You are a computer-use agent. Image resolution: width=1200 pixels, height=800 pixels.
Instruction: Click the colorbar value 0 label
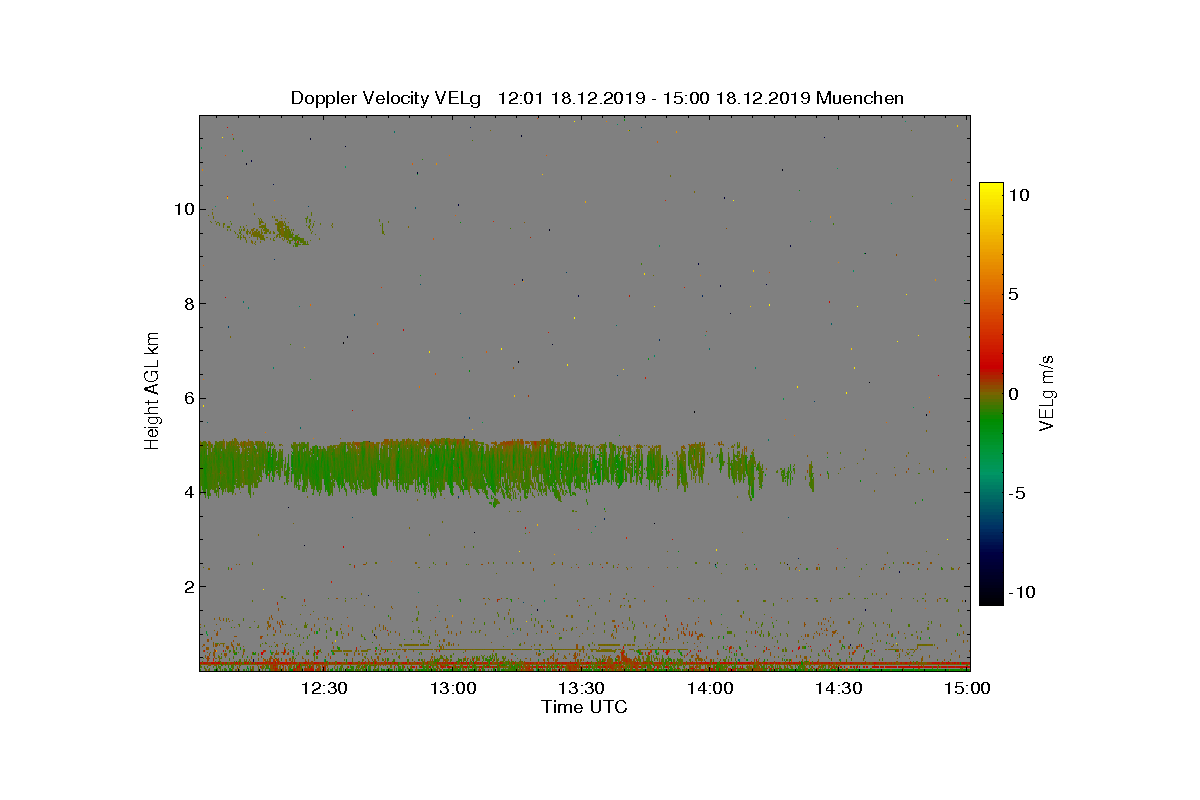[1013, 394]
